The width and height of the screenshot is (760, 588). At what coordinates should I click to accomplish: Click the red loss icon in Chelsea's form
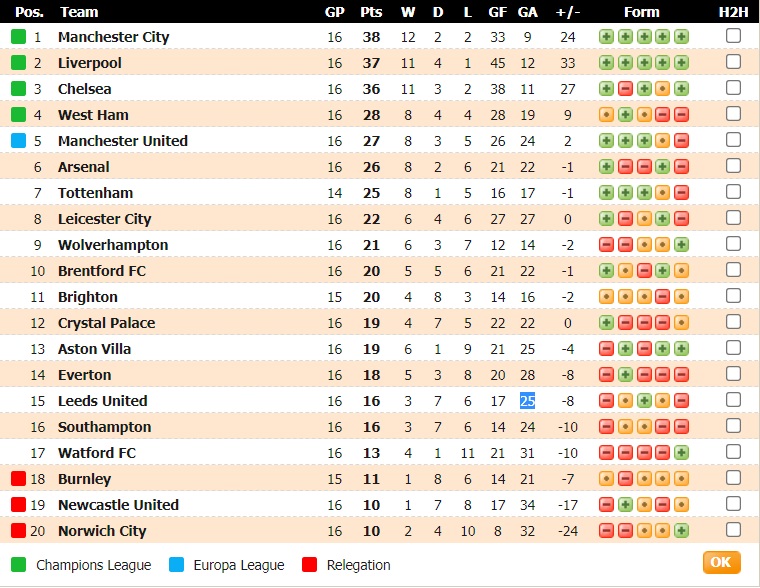(x=625, y=89)
